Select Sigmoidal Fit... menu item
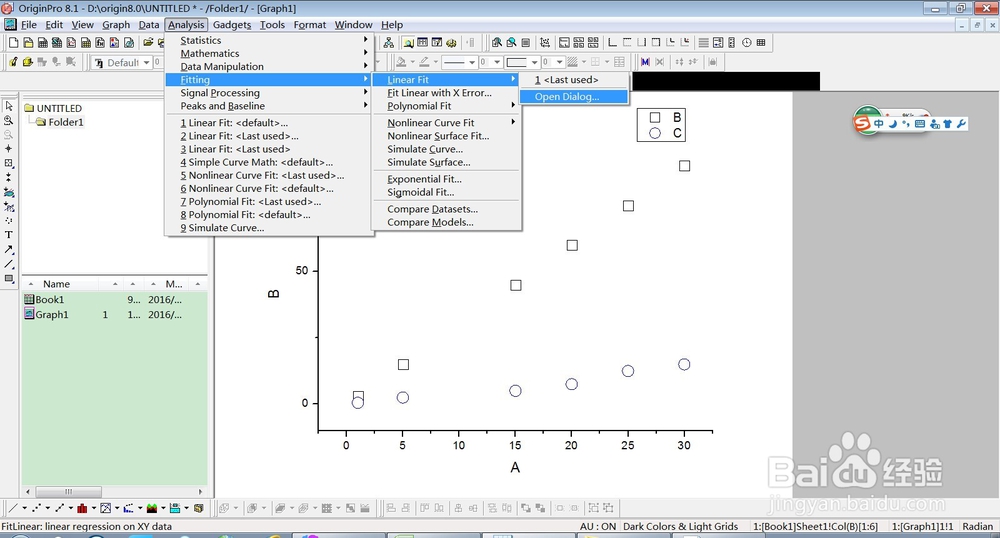This screenshot has height=538, width=1000. tap(446, 192)
